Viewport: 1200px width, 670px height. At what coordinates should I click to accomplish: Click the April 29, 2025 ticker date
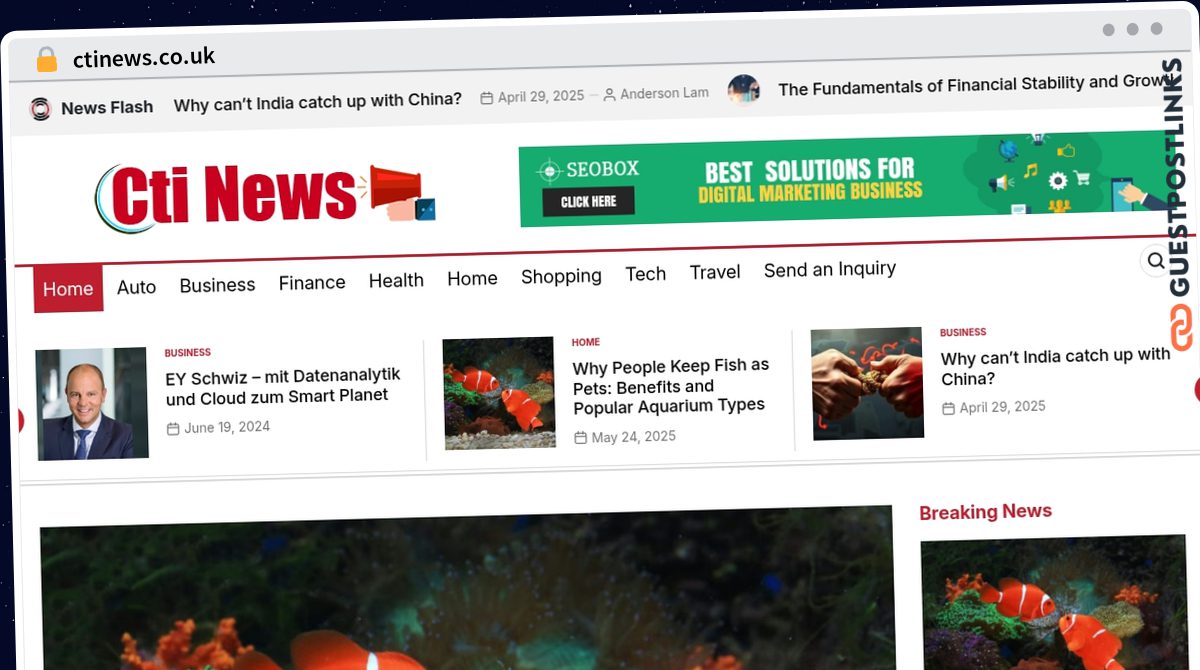(x=540, y=97)
